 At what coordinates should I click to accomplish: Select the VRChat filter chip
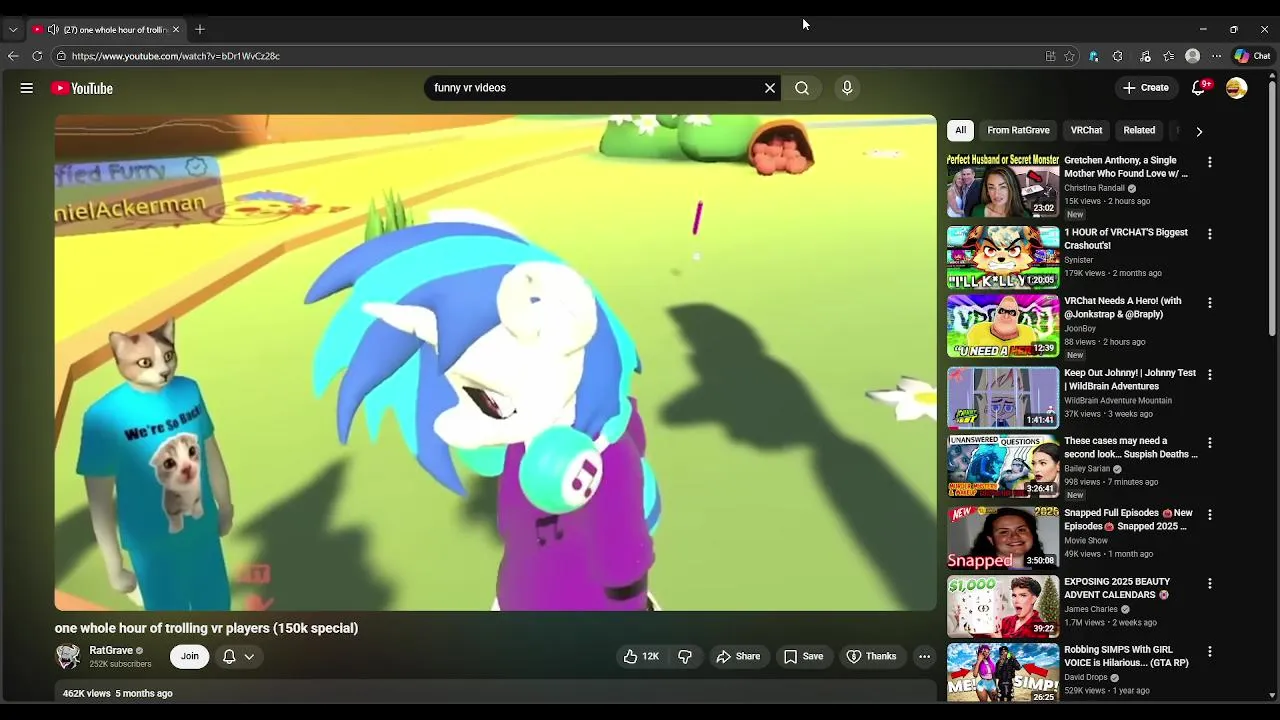click(x=1086, y=130)
